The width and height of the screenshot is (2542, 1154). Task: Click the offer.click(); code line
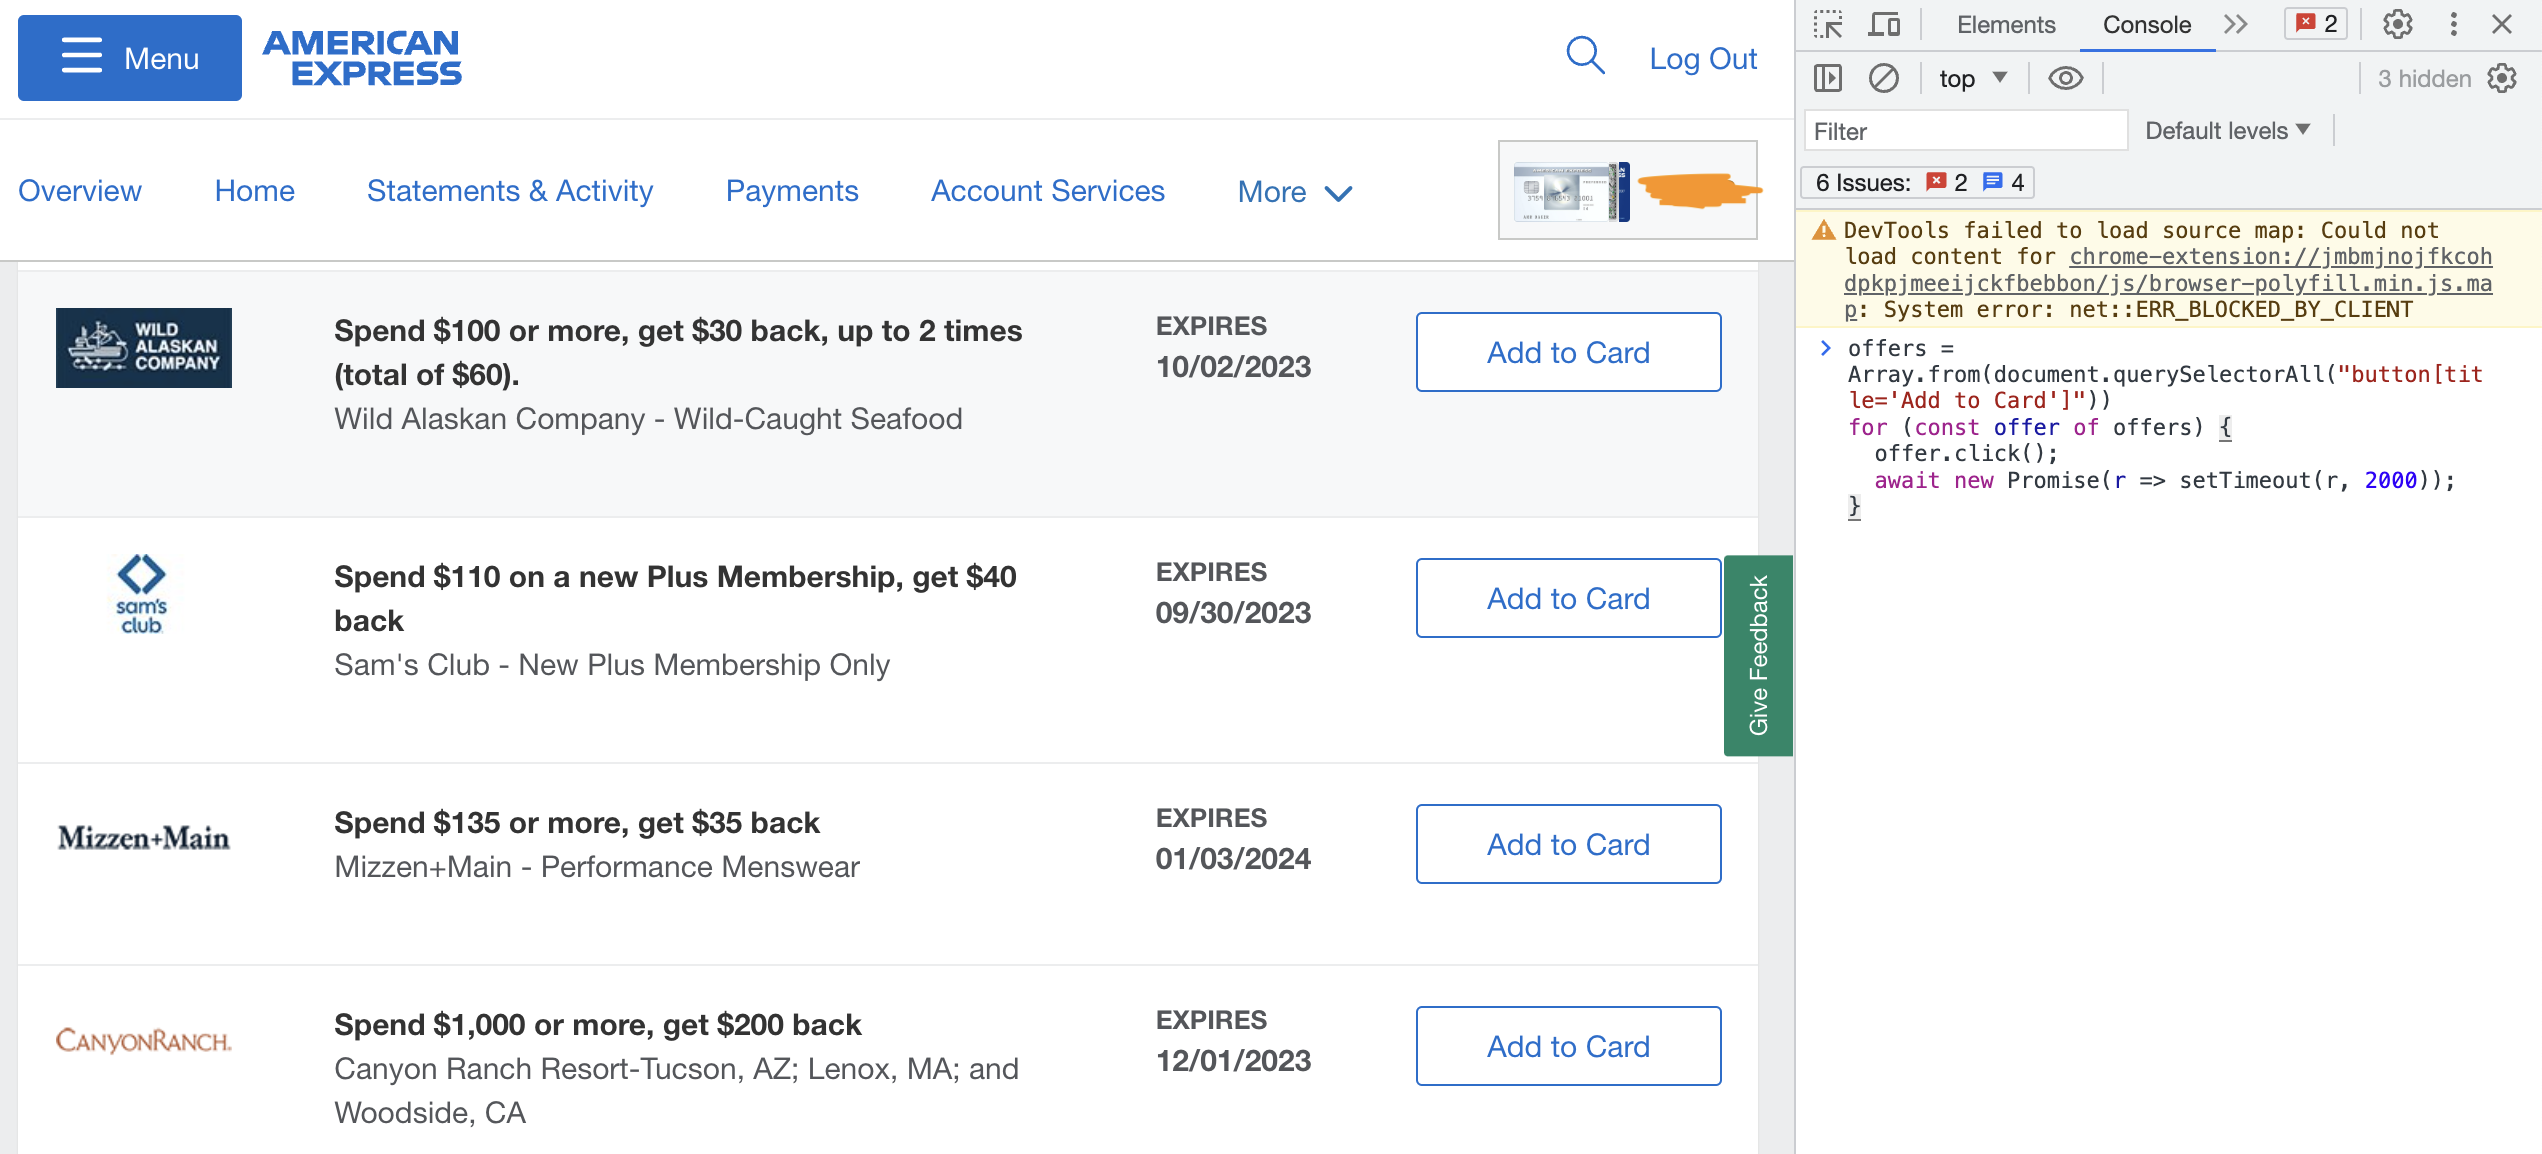point(1966,453)
